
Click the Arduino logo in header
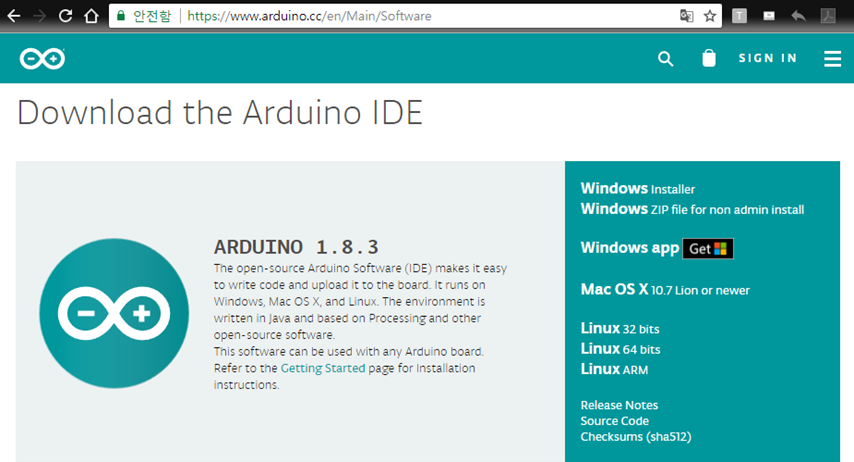point(42,58)
